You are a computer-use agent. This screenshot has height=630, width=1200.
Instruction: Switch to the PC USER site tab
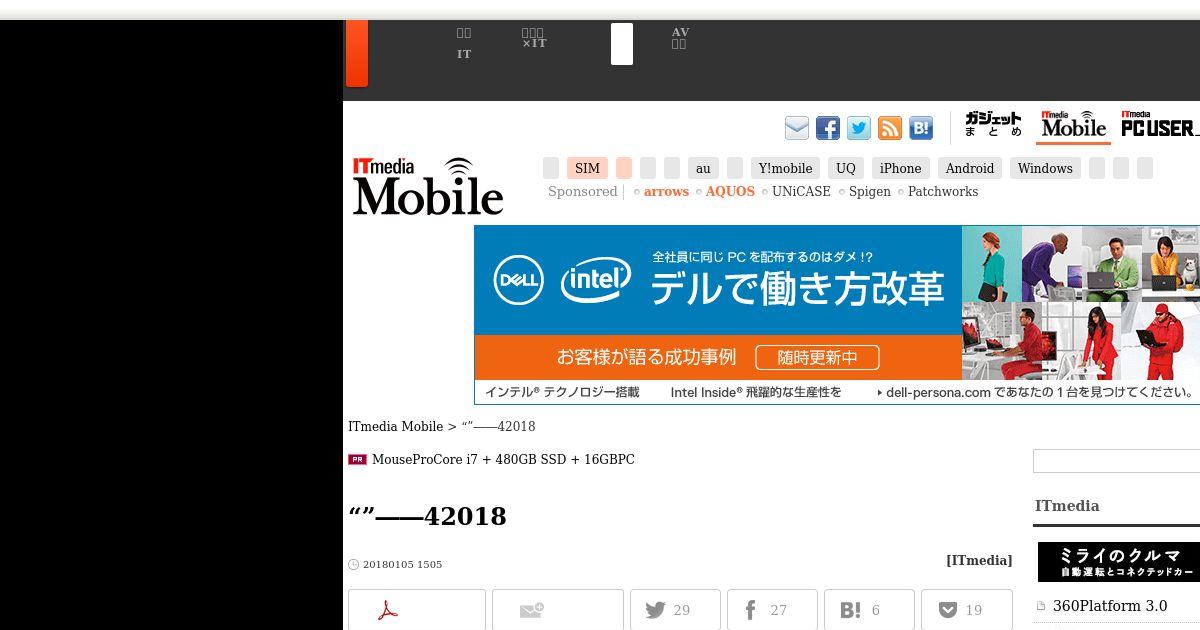point(1159,125)
